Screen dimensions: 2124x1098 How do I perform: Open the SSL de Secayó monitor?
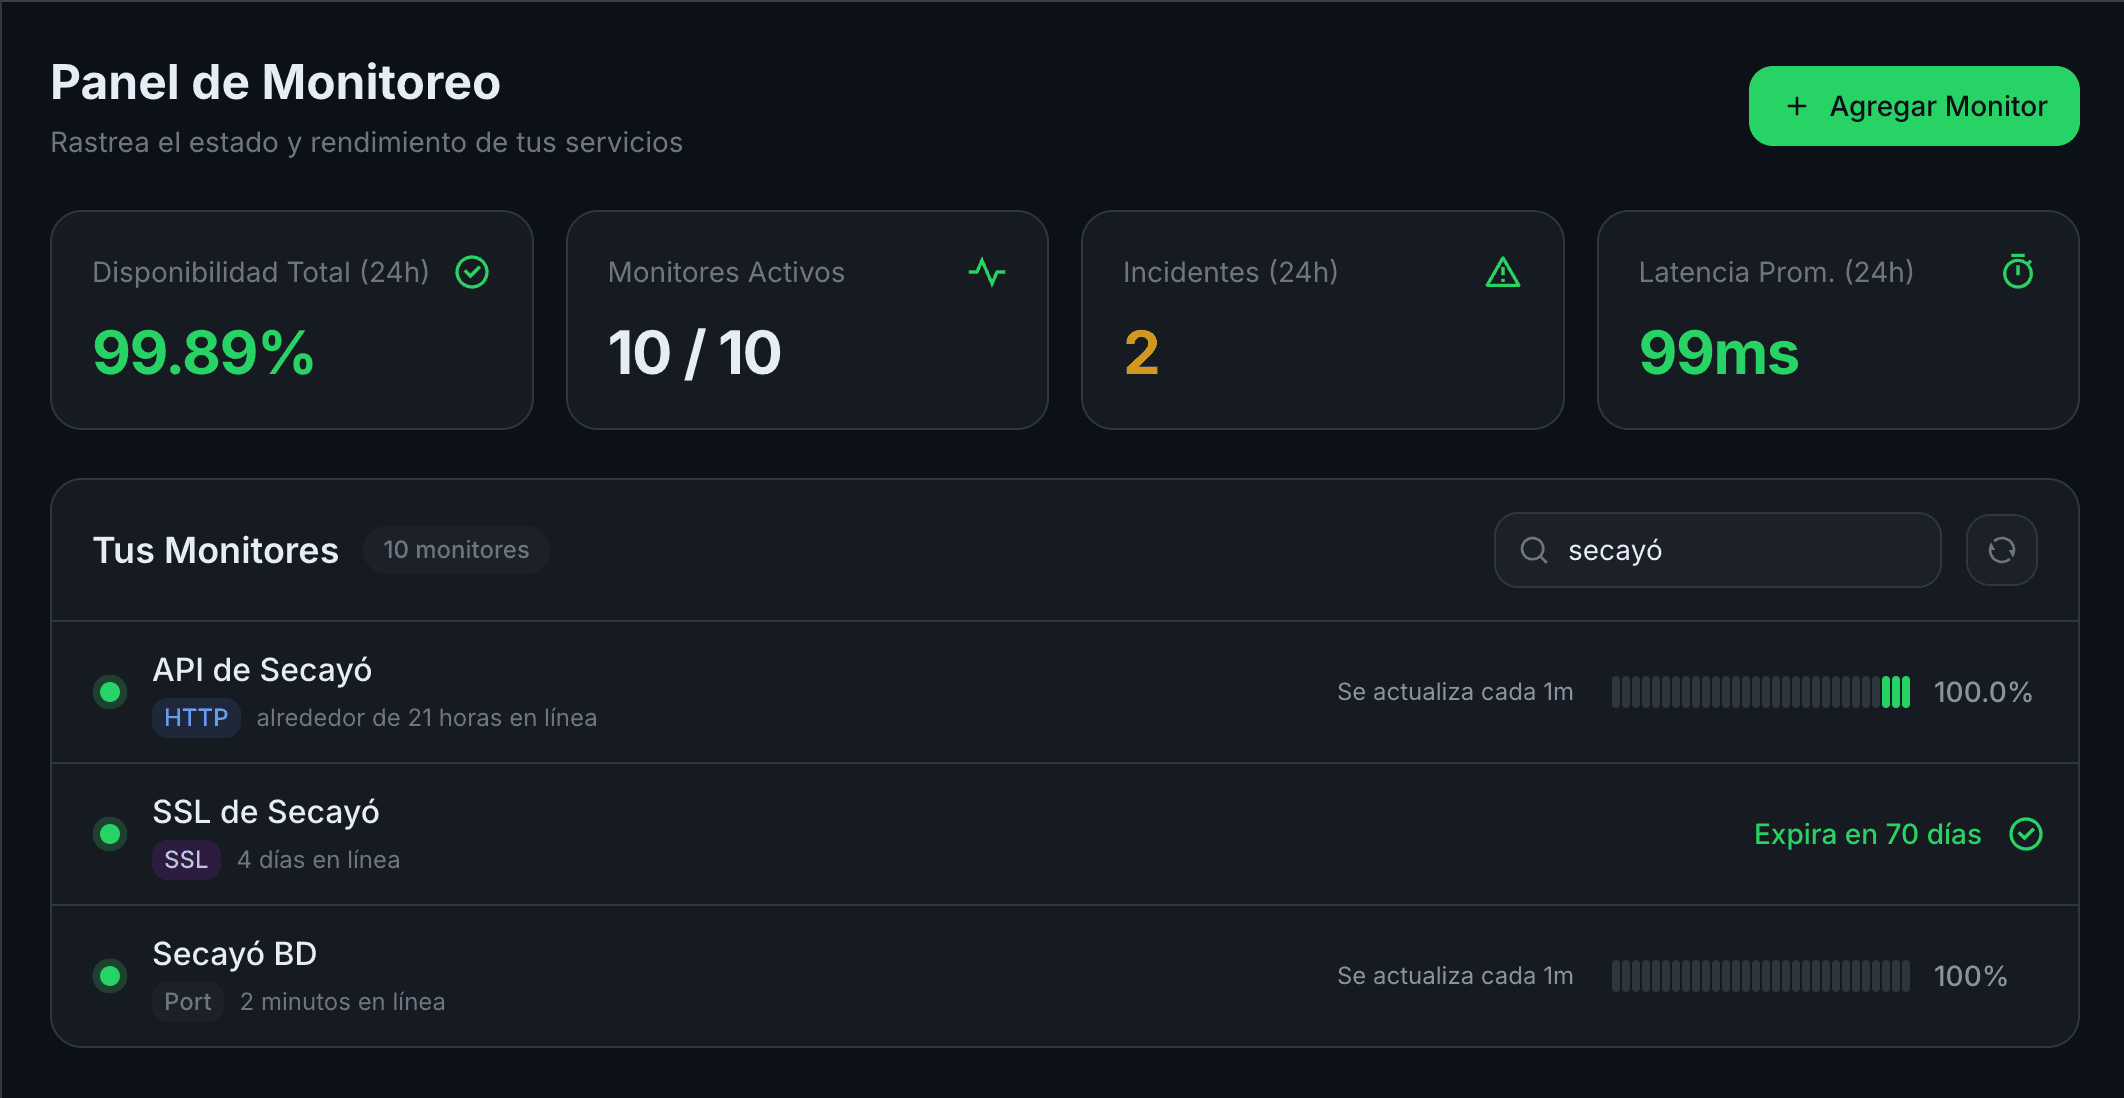pyautogui.click(x=266, y=812)
